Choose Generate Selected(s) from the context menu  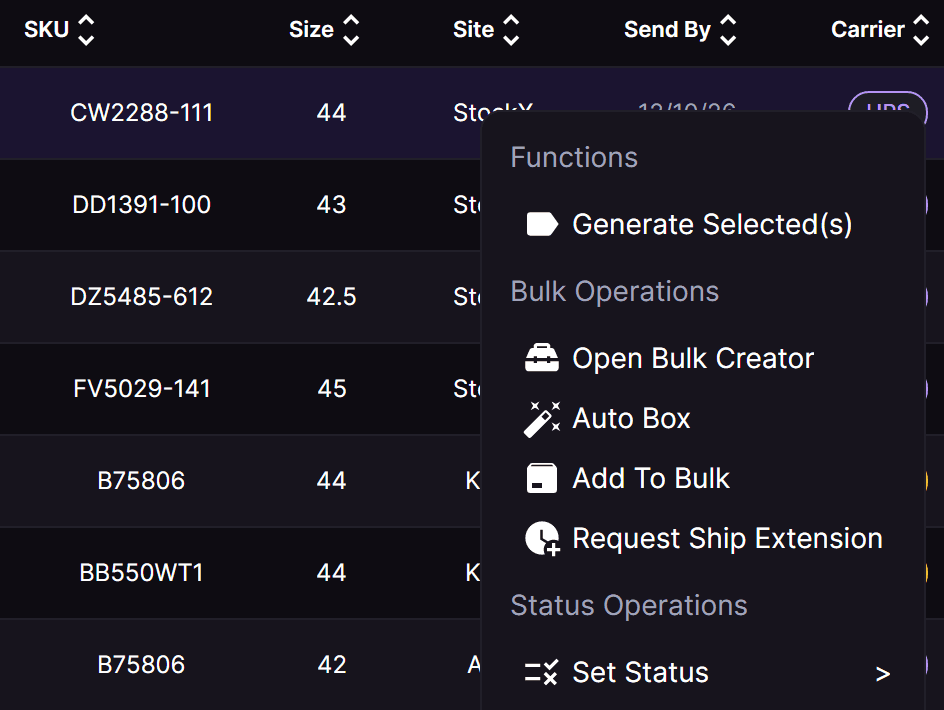click(703, 224)
